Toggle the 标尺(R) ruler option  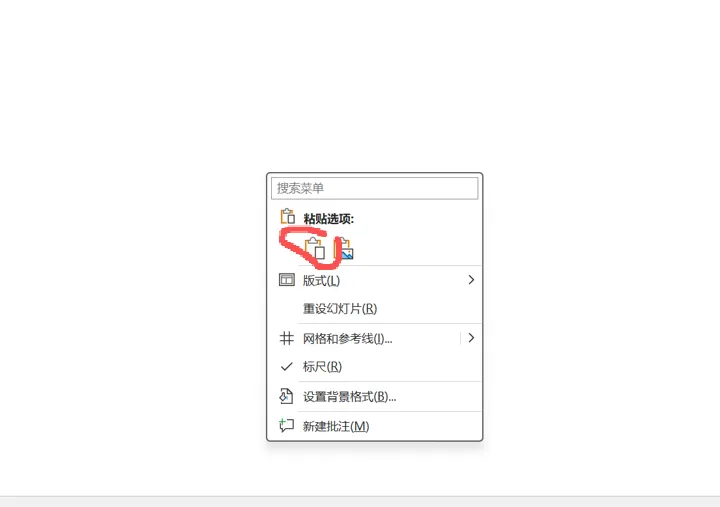[322, 366]
